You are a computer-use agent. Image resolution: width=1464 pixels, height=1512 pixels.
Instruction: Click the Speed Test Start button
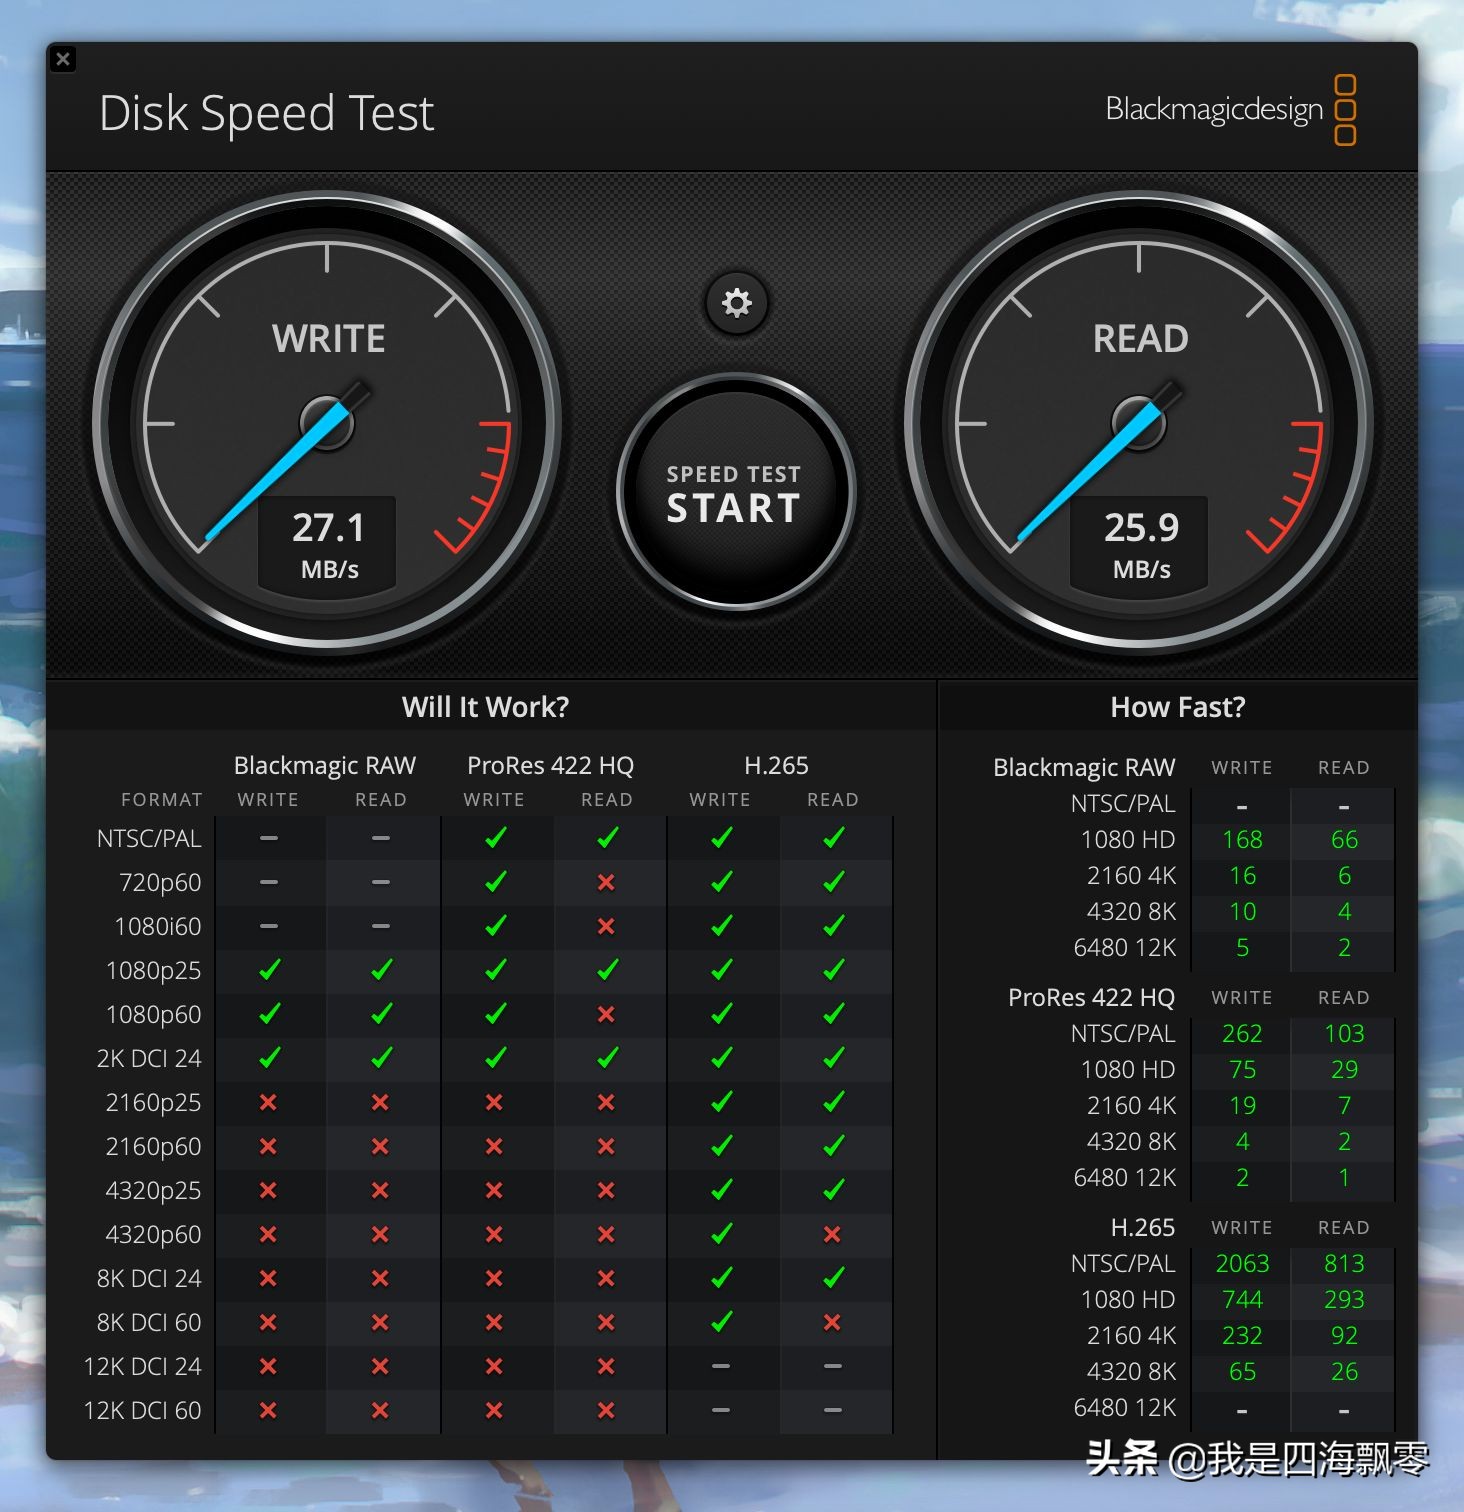(x=735, y=493)
